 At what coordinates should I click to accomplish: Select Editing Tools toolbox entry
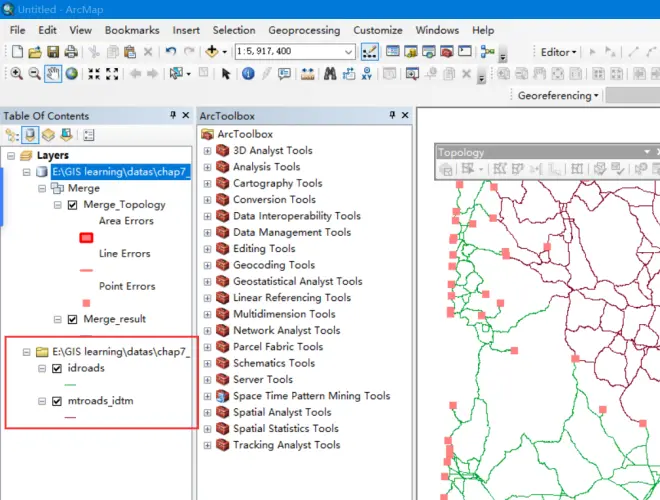264,249
